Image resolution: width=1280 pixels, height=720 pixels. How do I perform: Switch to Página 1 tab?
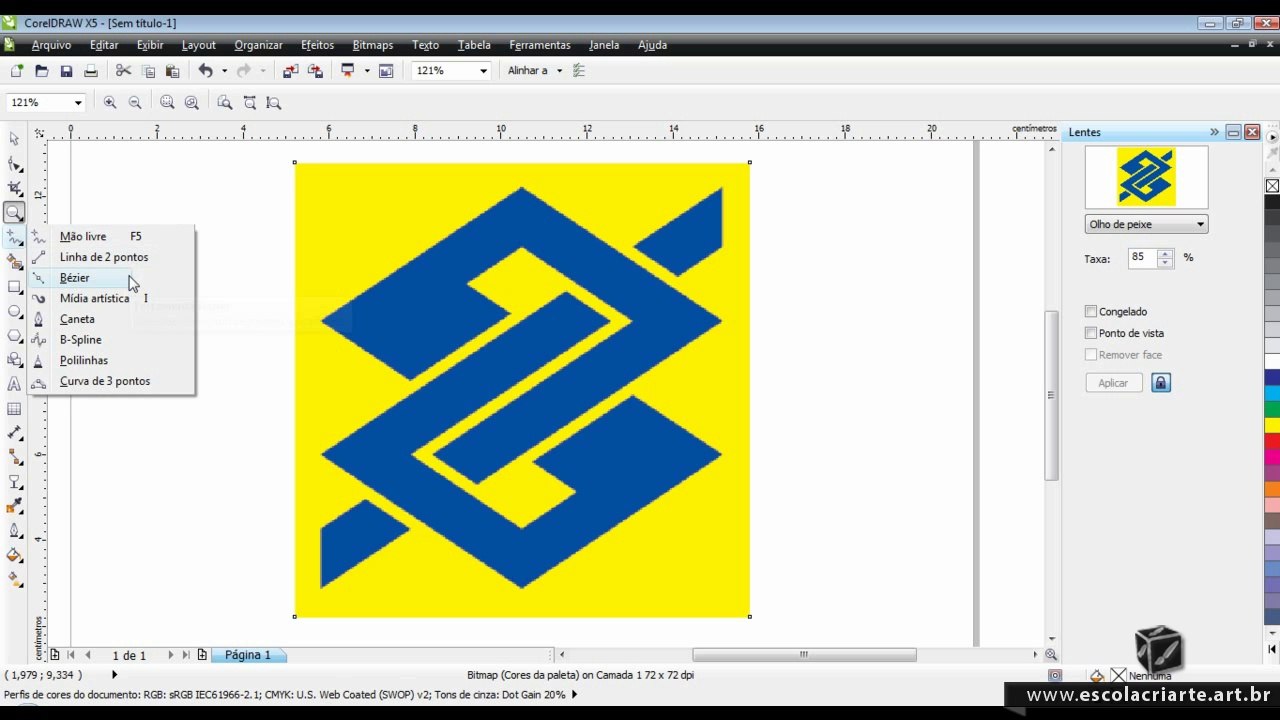[247, 655]
